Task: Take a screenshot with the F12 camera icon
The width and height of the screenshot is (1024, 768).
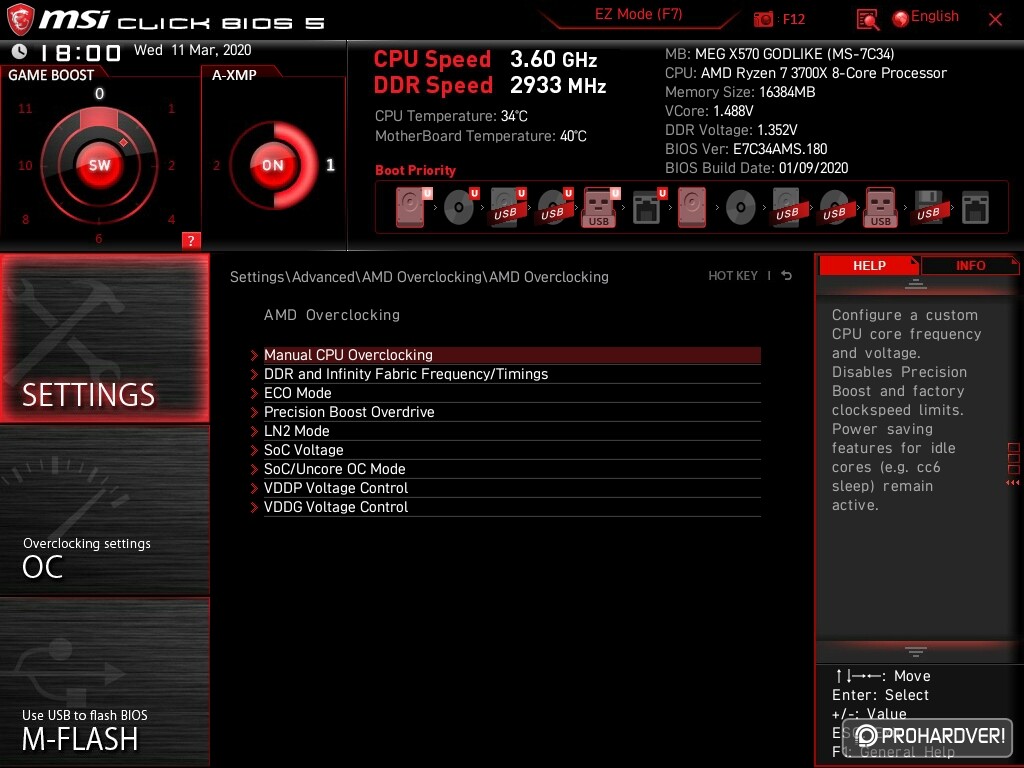Action: click(x=763, y=19)
